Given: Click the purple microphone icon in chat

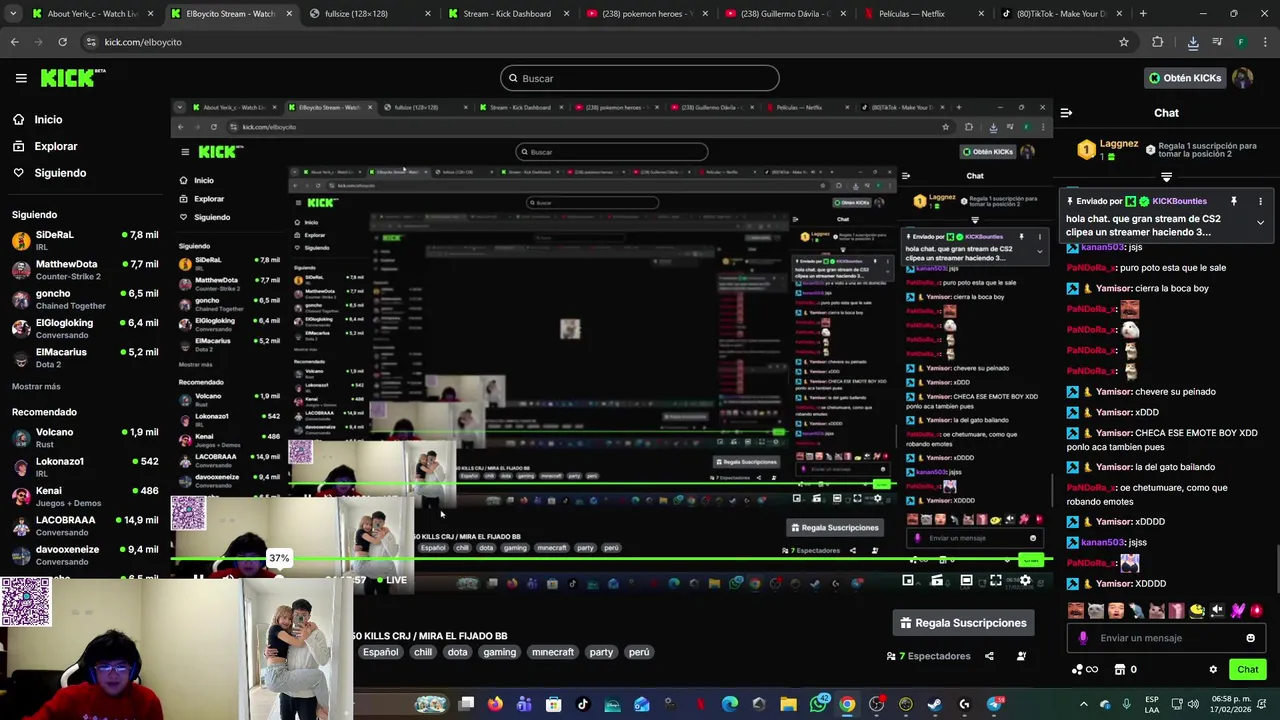Looking at the screenshot, I should (1083, 638).
